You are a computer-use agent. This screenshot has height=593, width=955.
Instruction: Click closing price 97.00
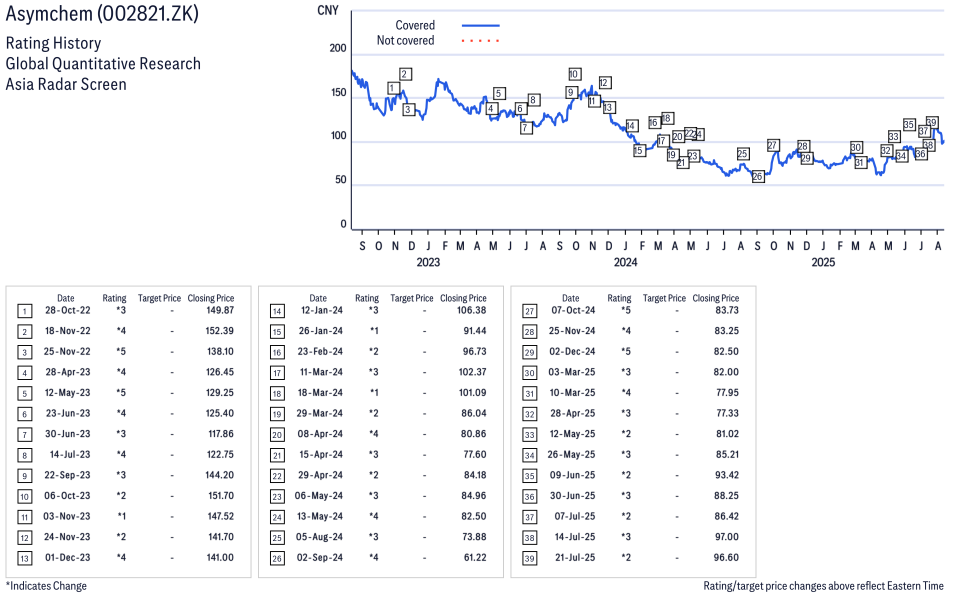tap(727, 538)
